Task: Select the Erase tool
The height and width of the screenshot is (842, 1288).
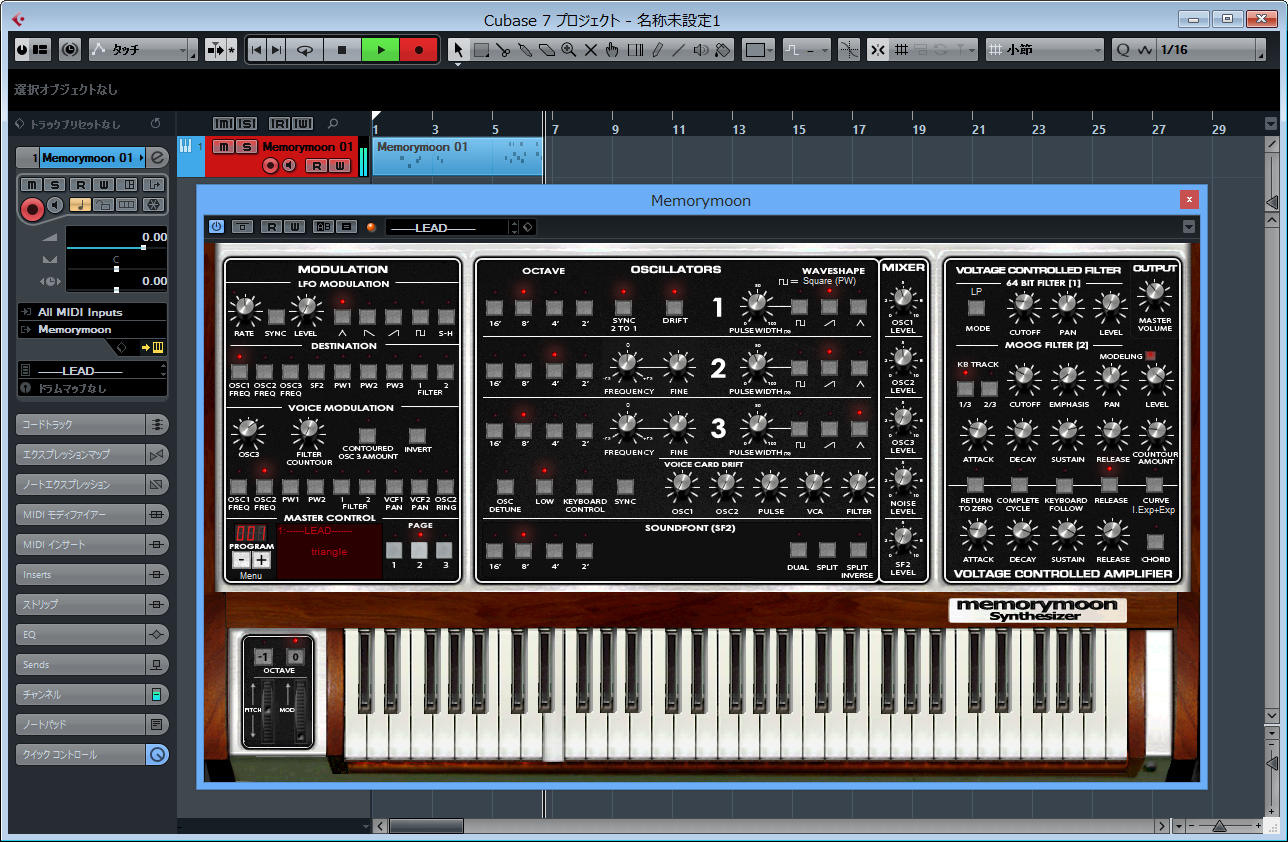Action: point(547,49)
